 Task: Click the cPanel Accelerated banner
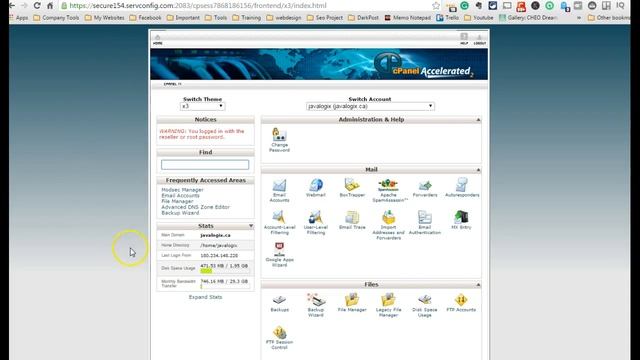[319, 64]
